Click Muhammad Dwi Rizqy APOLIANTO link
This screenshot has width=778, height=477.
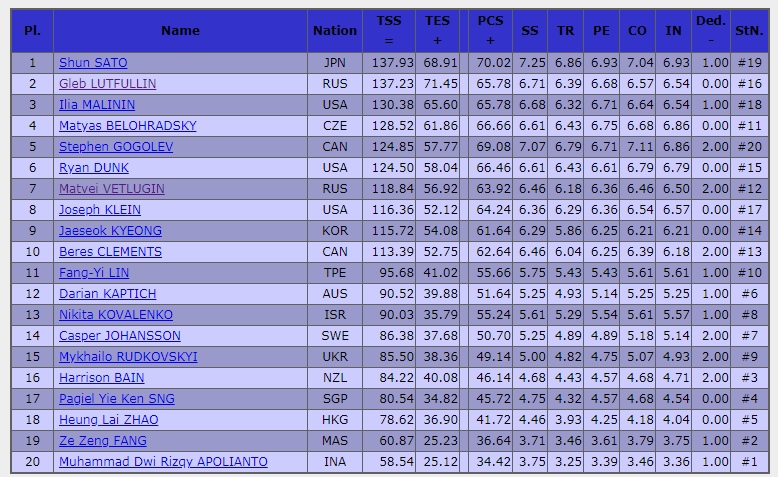163,462
